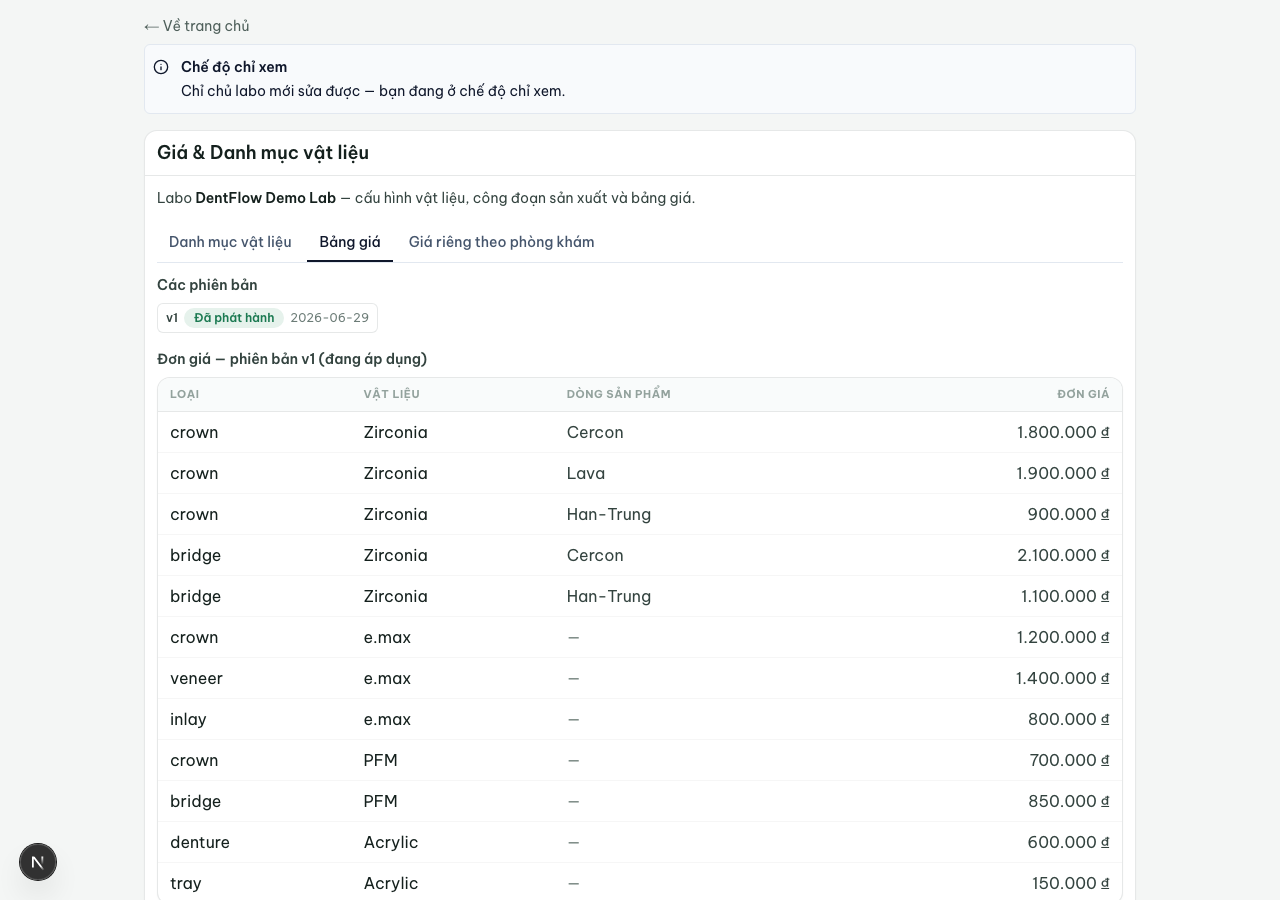The image size is (1280, 900).
Task: Click price 1.400.000 ₫
Action: (1063, 678)
